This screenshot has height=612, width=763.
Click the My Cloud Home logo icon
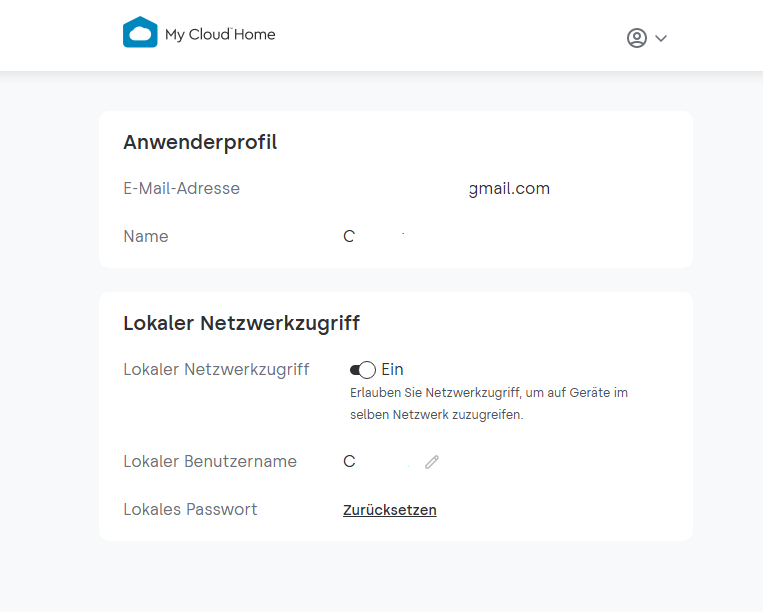coord(140,32)
